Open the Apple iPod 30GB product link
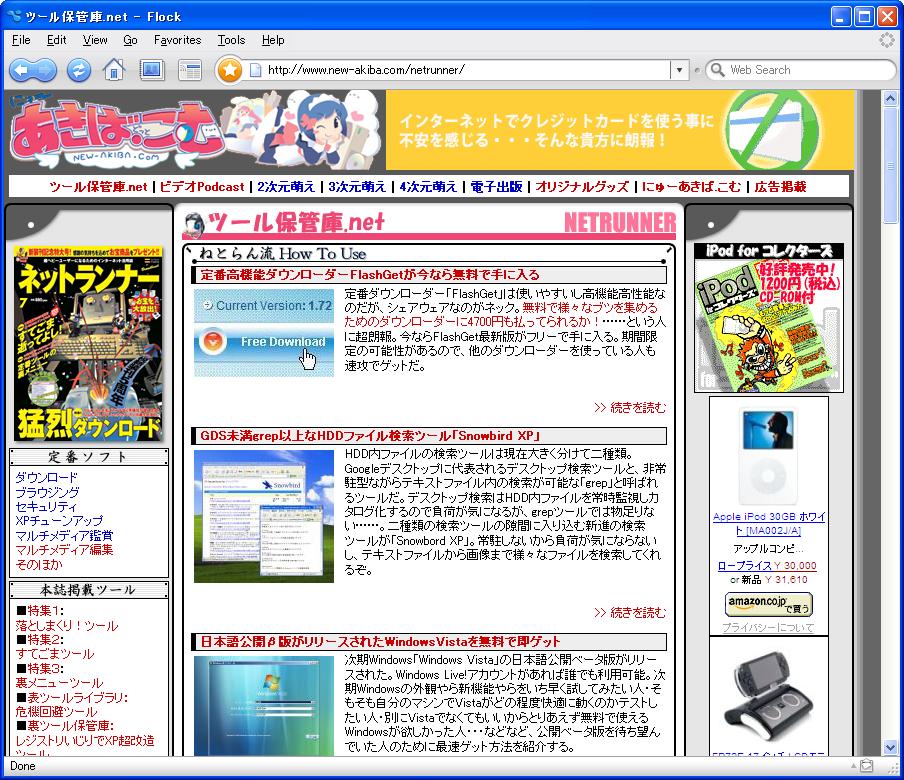This screenshot has width=904, height=780. tap(769, 523)
